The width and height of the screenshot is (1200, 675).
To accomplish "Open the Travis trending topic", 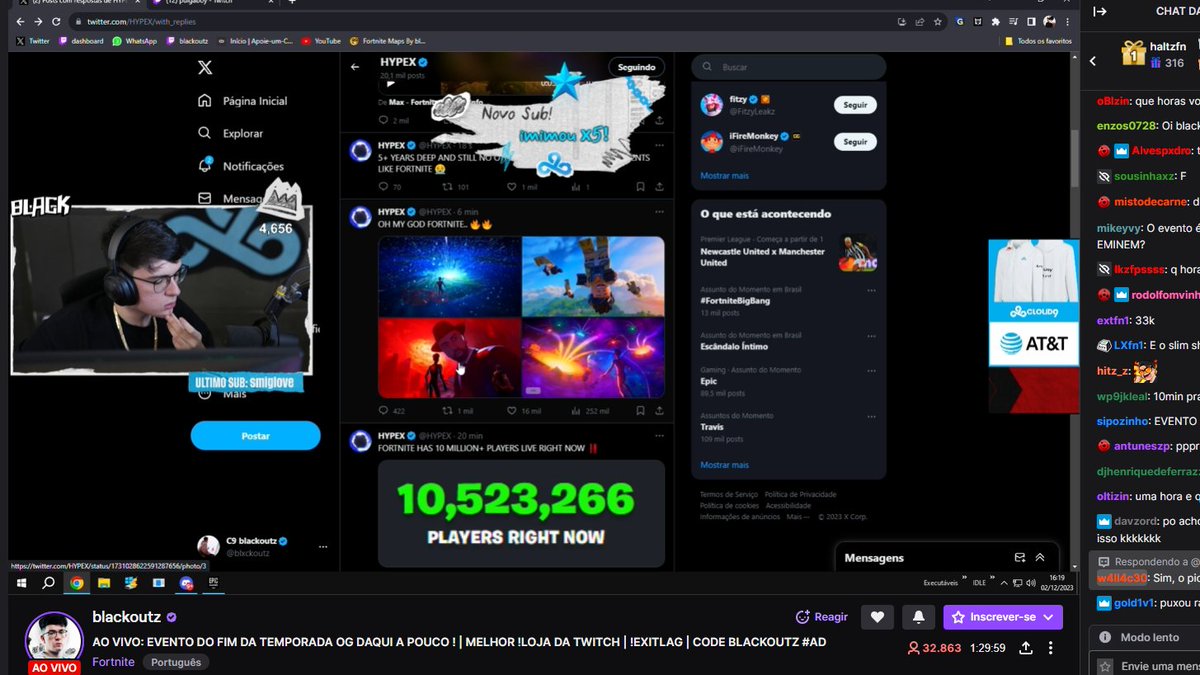I will [712, 427].
